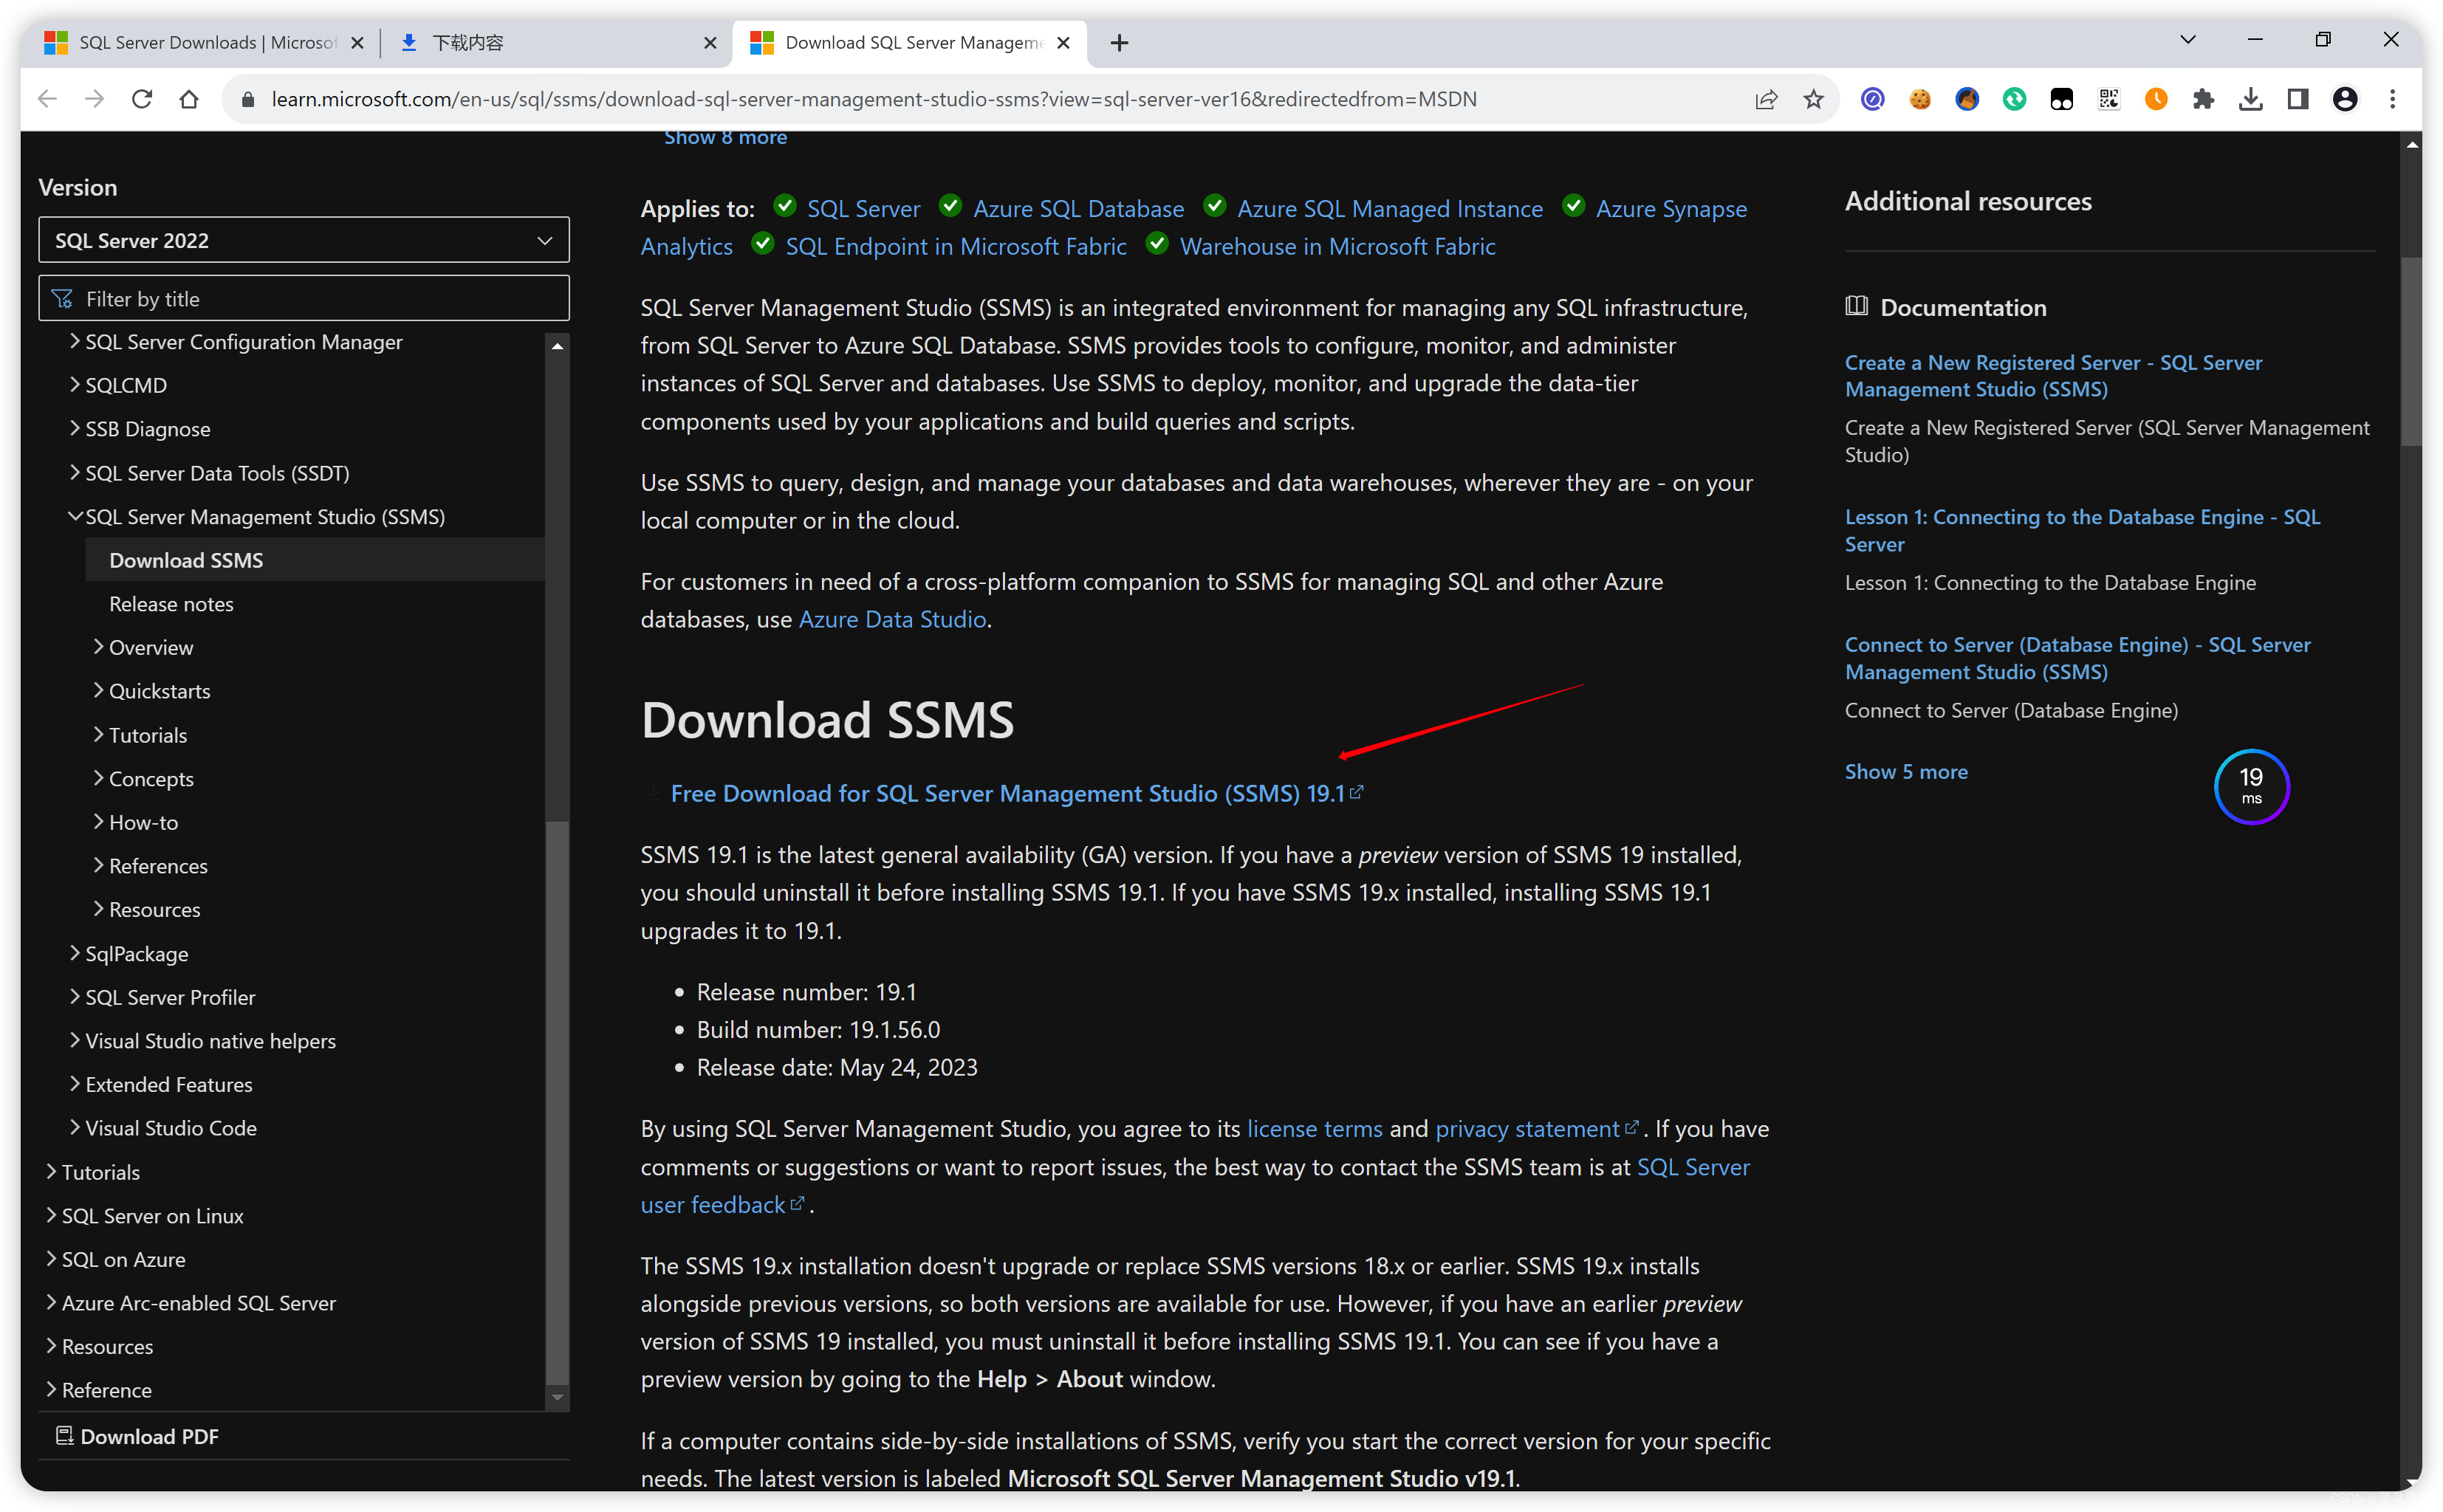Click the Show 8 more link

[725, 138]
